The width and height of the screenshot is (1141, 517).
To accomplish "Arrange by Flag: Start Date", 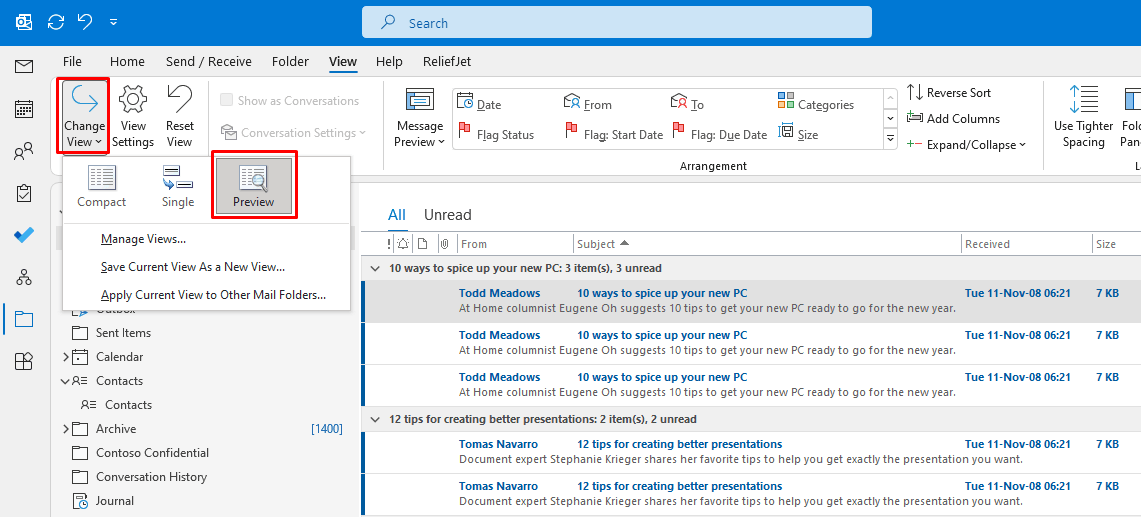I will pos(613,135).
